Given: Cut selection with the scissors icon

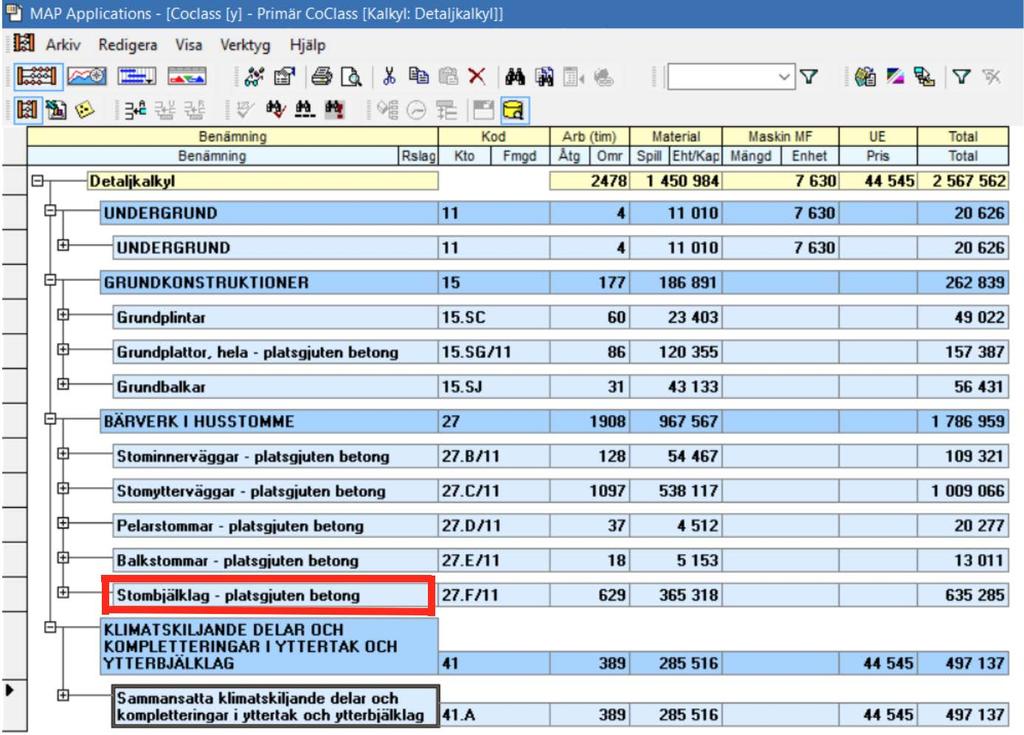Looking at the screenshot, I should pos(389,76).
